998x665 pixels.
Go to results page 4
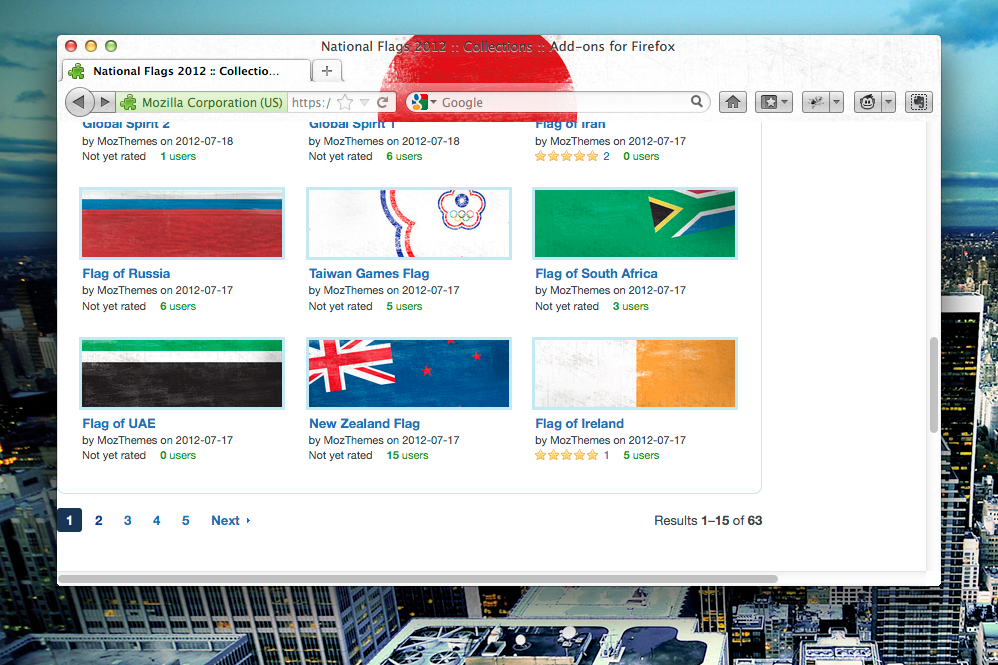157,521
